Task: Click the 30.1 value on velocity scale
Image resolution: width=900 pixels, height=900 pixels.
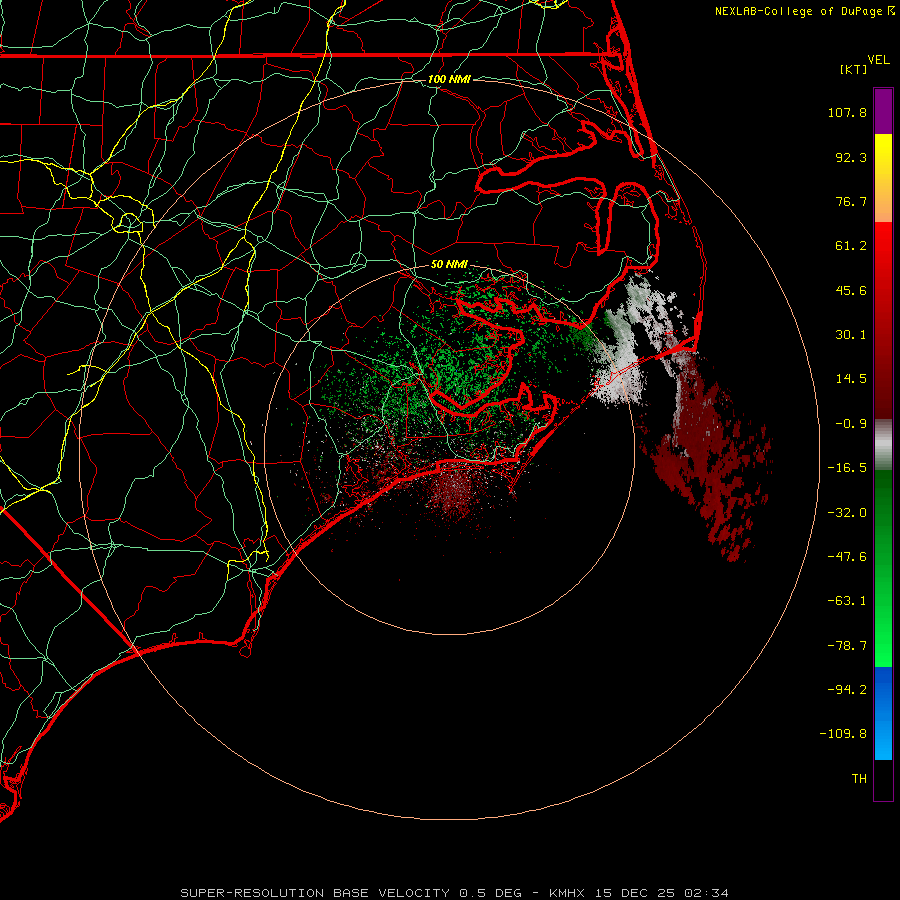Action: 851,335
